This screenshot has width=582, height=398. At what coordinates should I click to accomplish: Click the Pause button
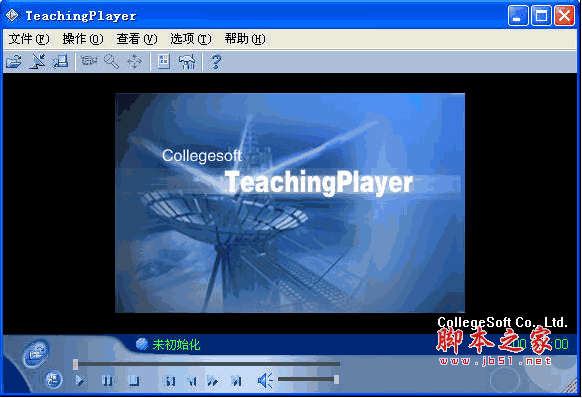point(107,381)
